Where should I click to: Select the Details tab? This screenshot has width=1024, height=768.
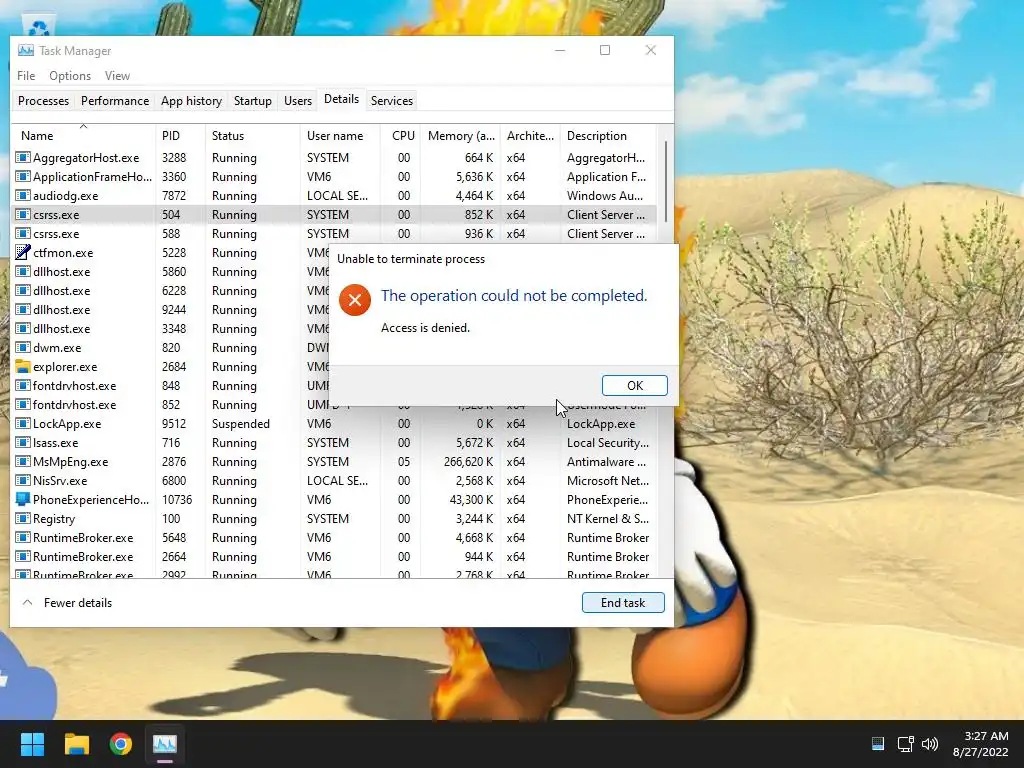[x=342, y=99]
